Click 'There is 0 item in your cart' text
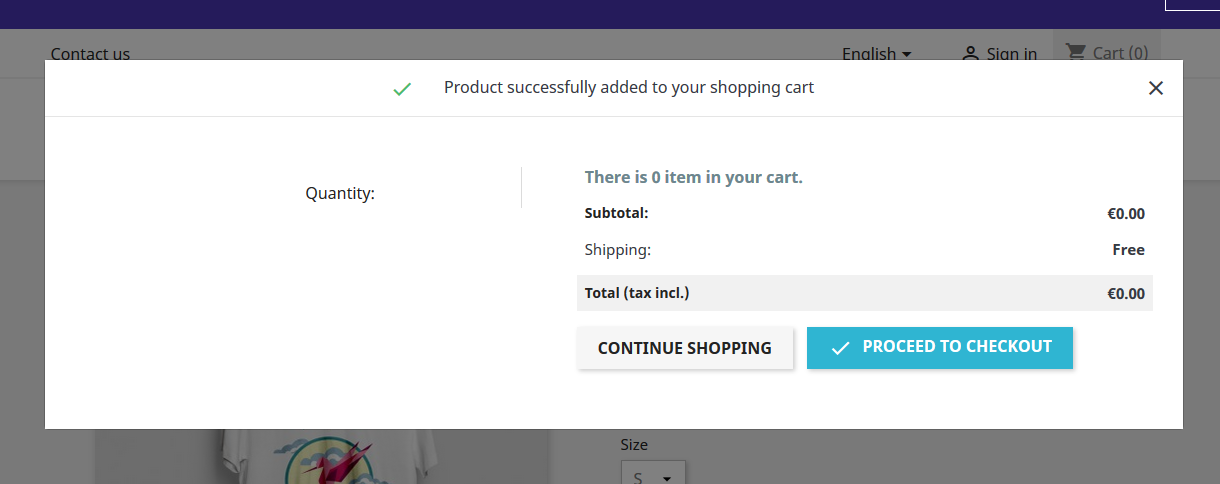 693,178
